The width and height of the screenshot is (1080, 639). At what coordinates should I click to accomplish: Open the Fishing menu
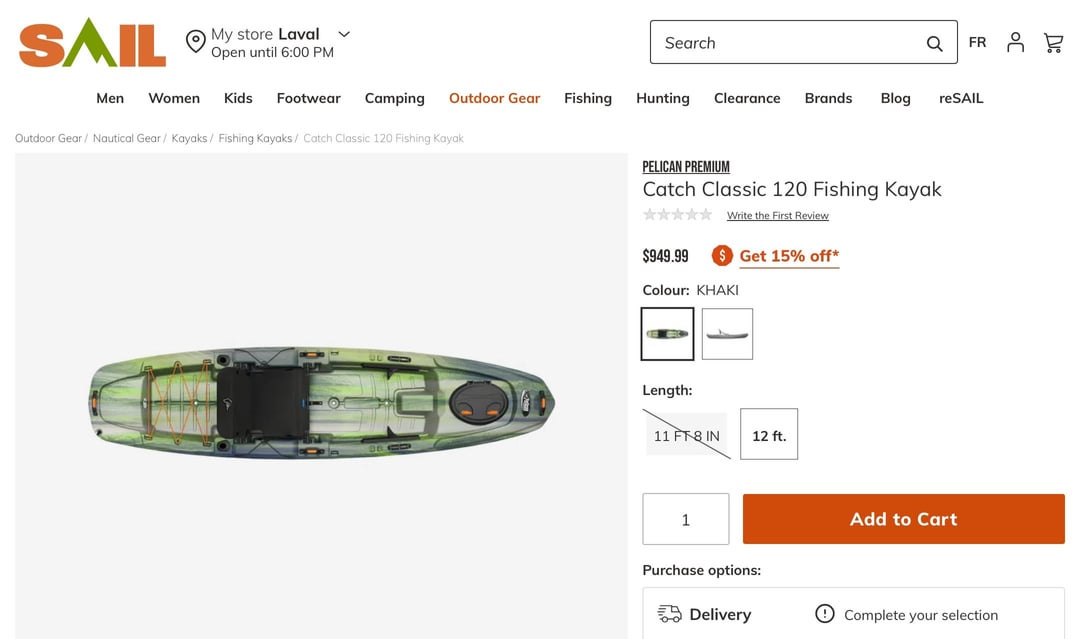point(588,98)
